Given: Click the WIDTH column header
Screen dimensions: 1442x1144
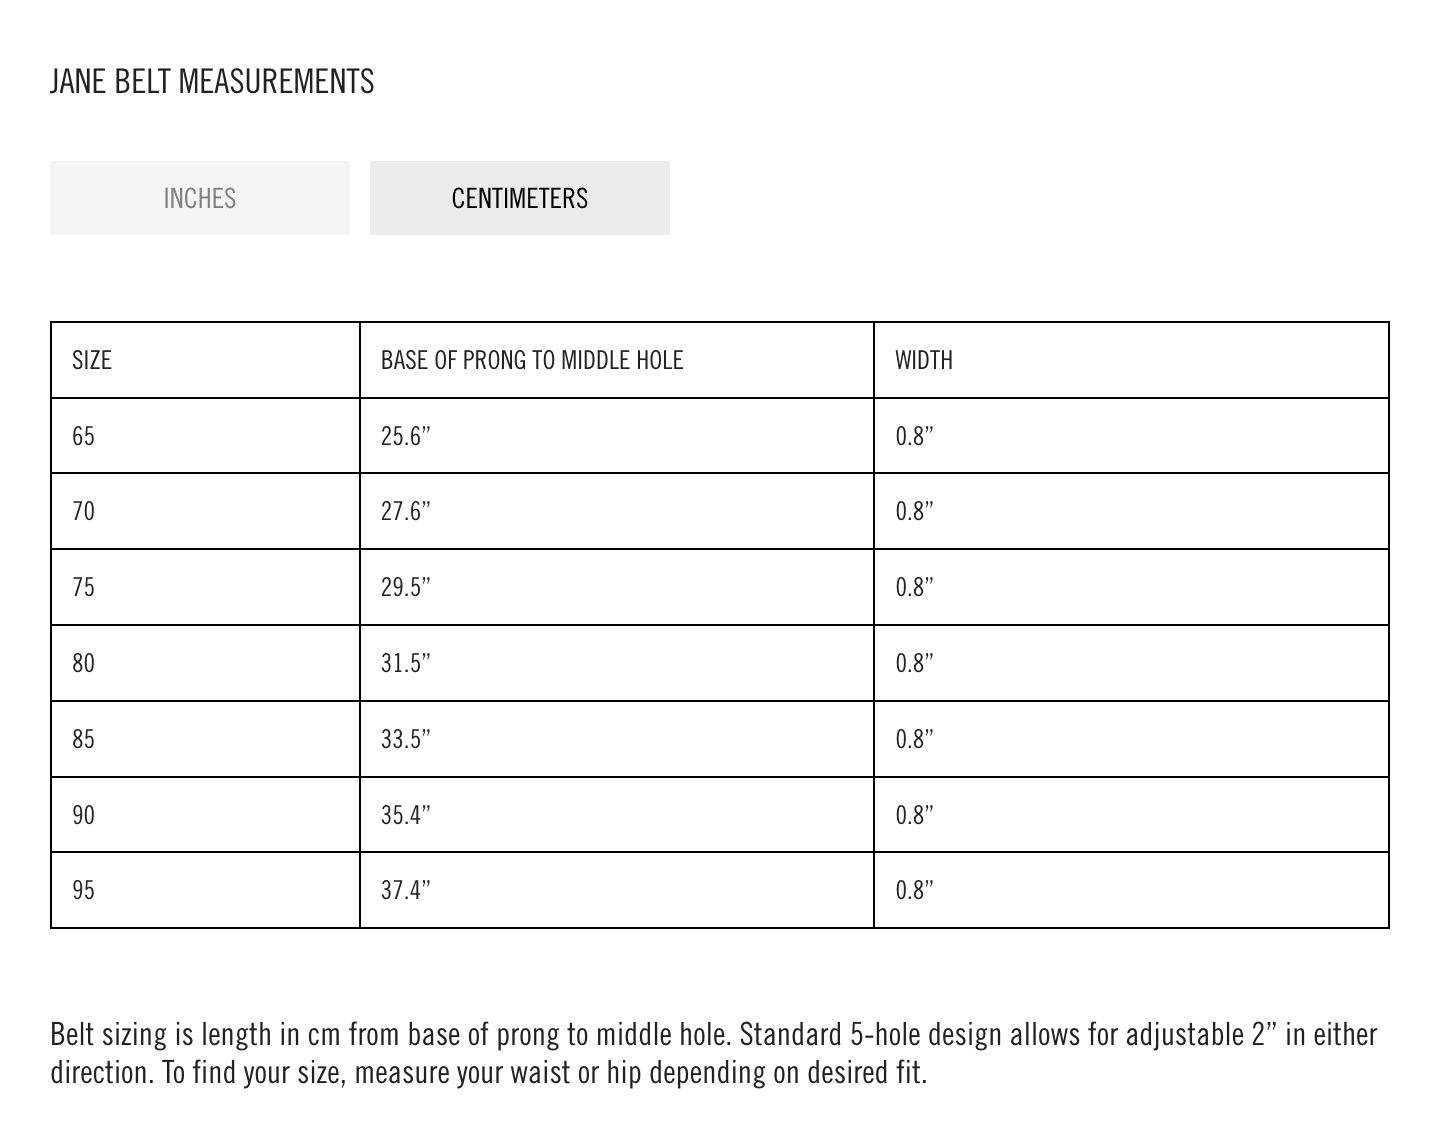Looking at the screenshot, I should (x=1131, y=360).
